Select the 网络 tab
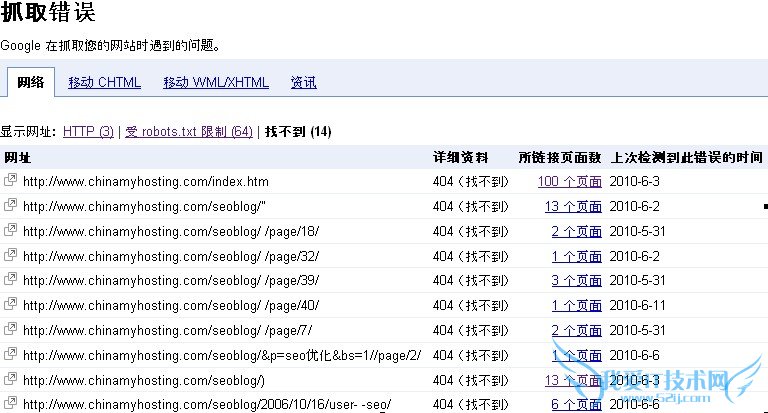The width and height of the screenshot is (768, 413). pos(30,82)
